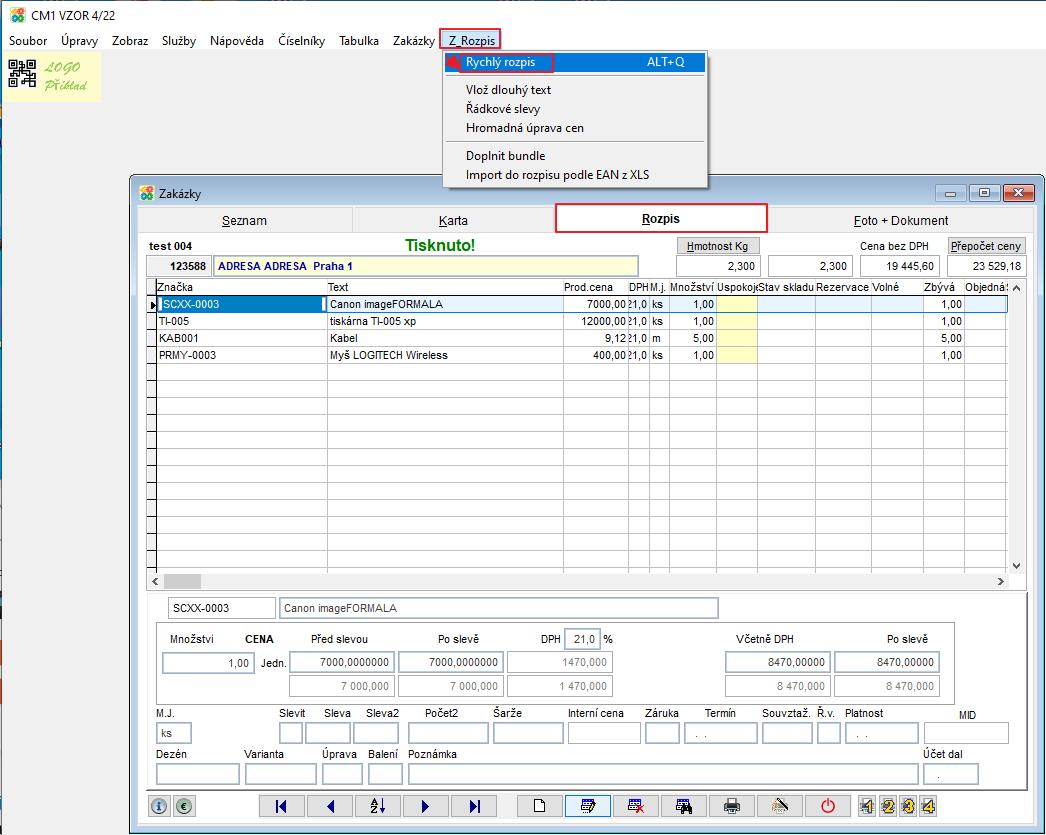Click the Přepočet ceny button

(x=986, y=246)
